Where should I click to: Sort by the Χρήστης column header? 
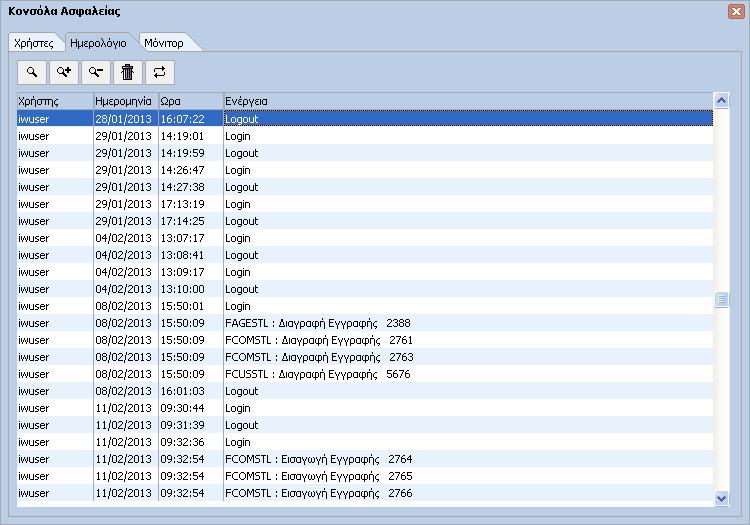pos(55,101)
